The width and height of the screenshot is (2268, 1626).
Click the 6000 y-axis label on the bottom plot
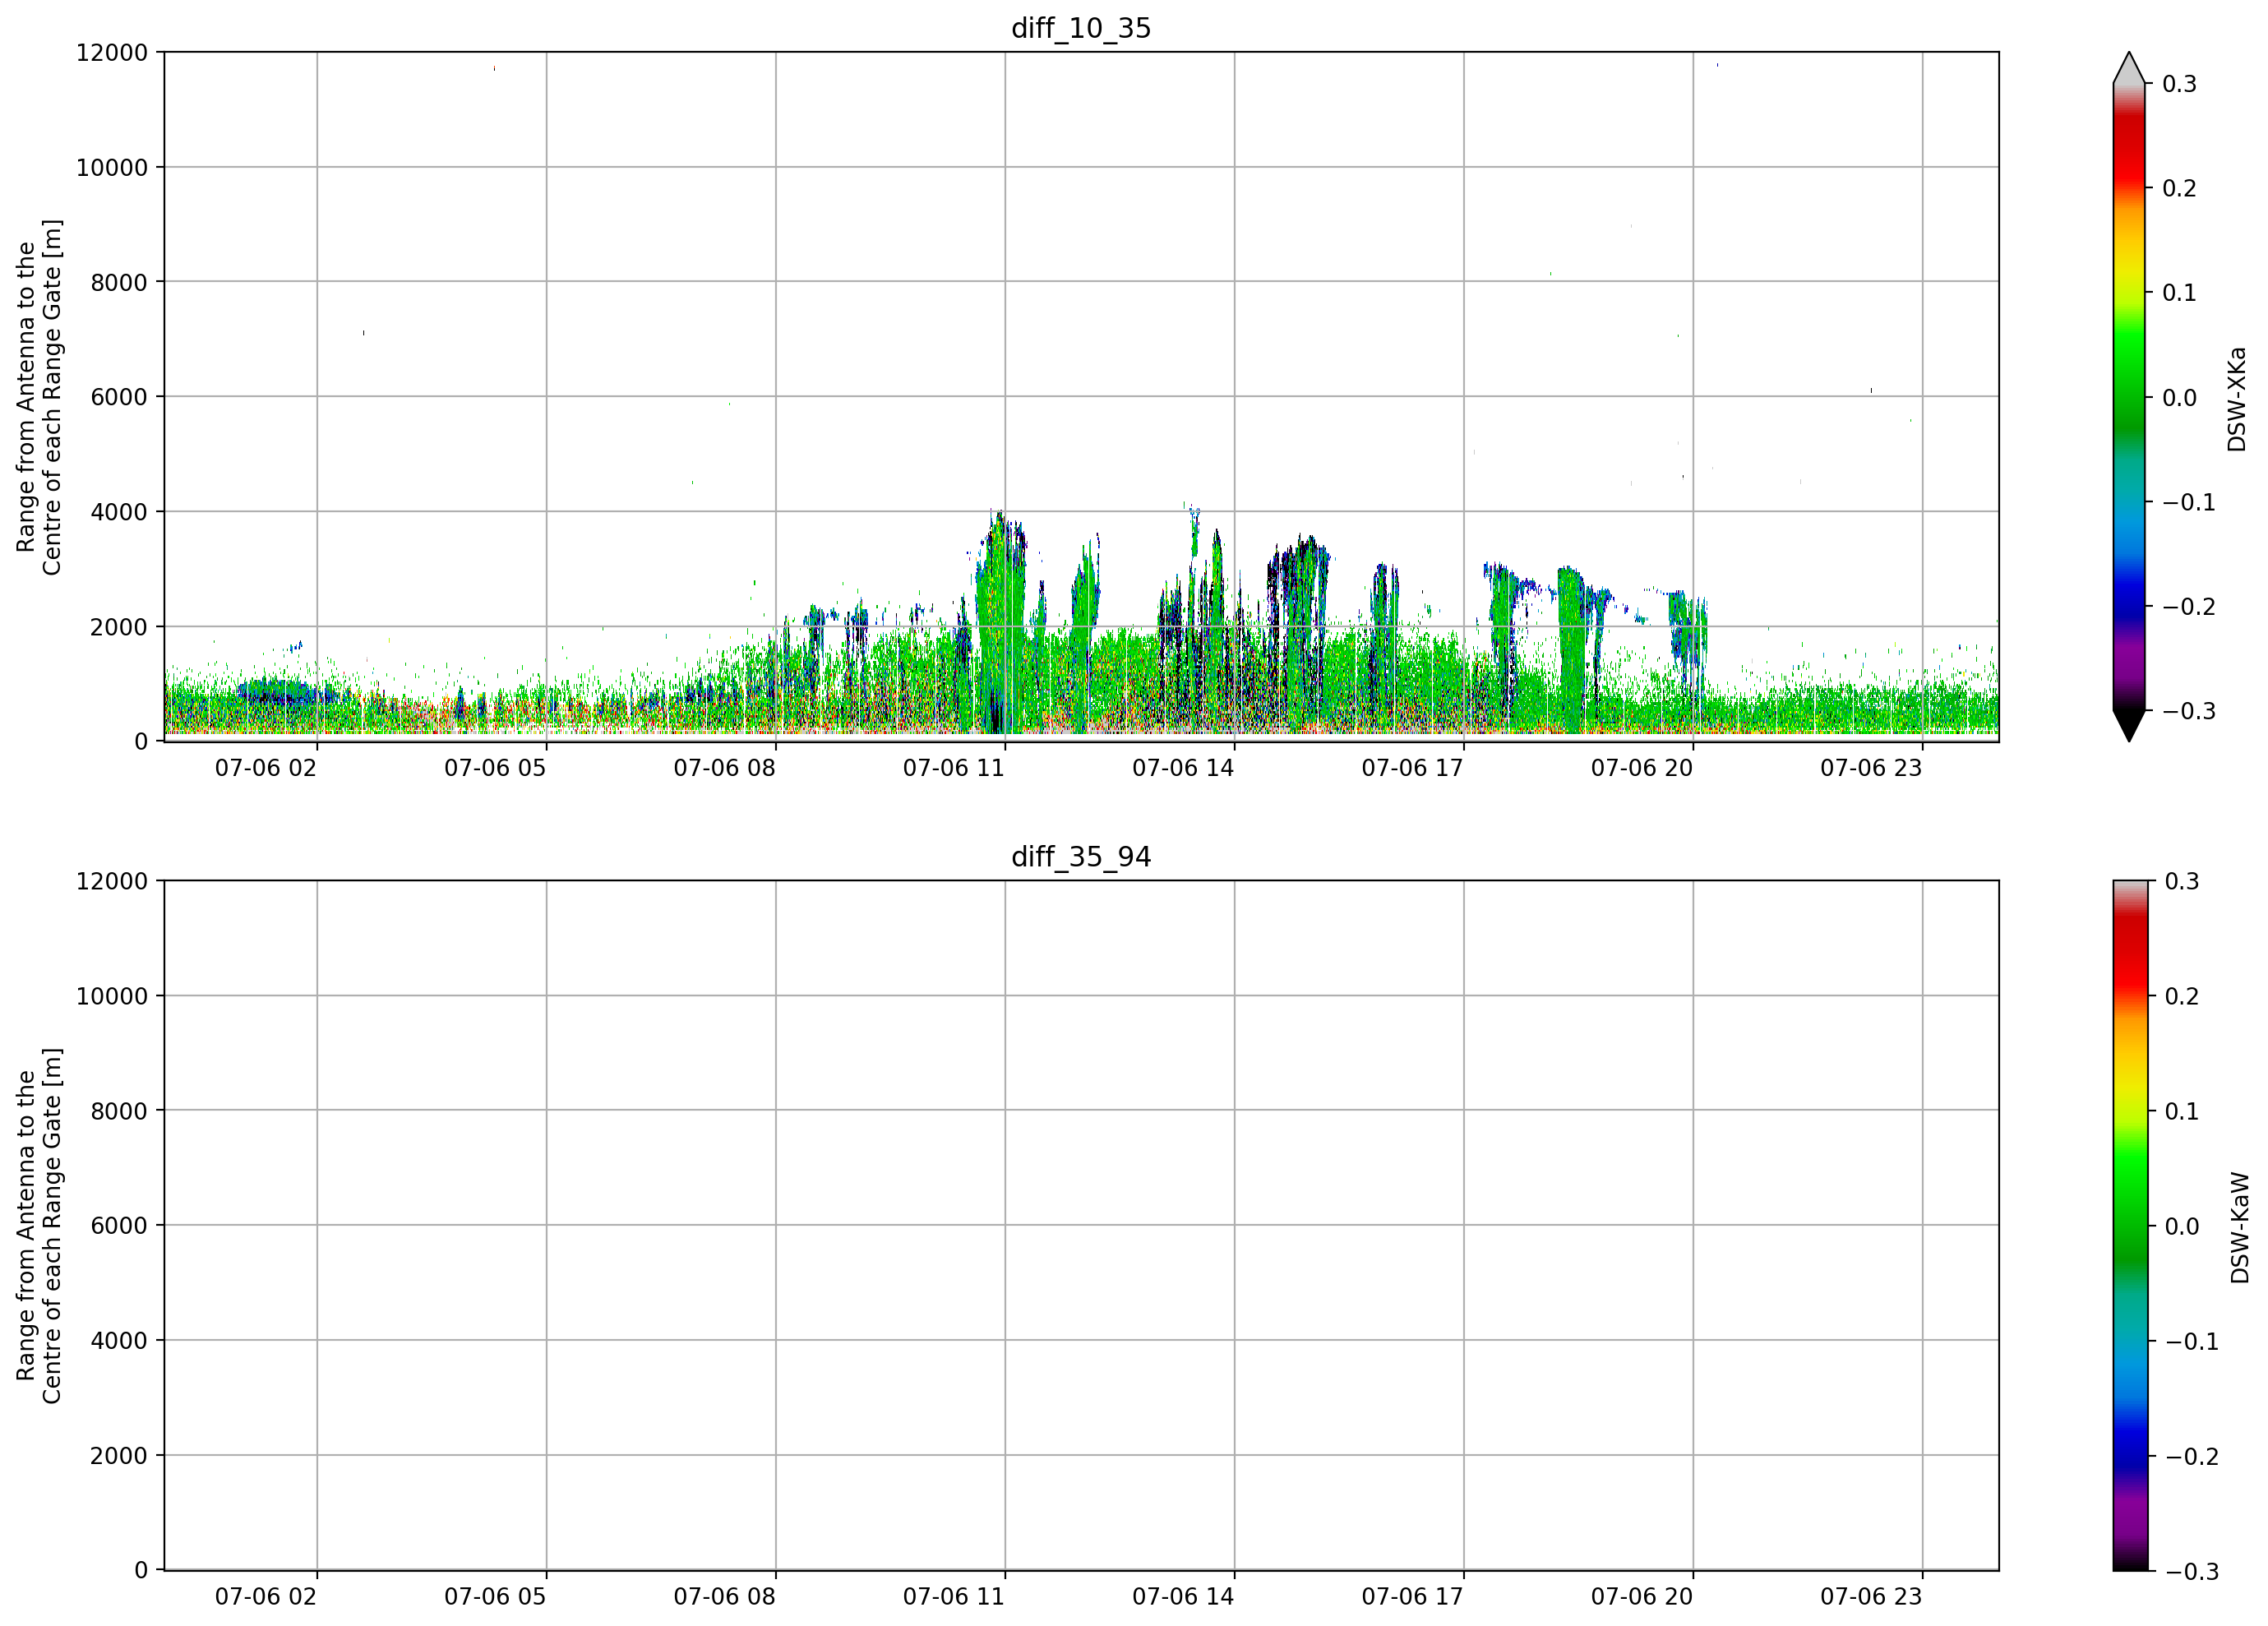point(119,1226)
